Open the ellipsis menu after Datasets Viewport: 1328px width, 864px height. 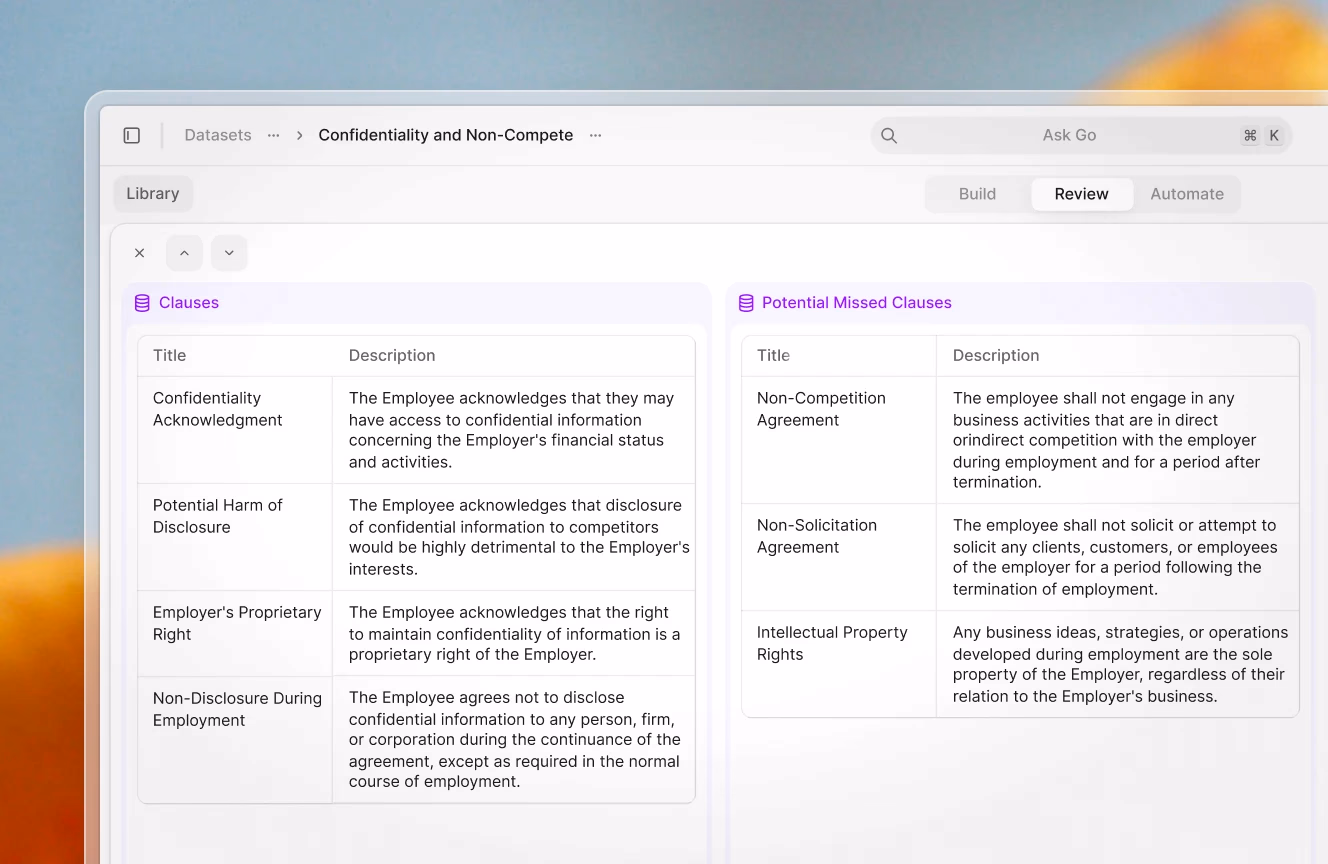[x=273, y=135]
